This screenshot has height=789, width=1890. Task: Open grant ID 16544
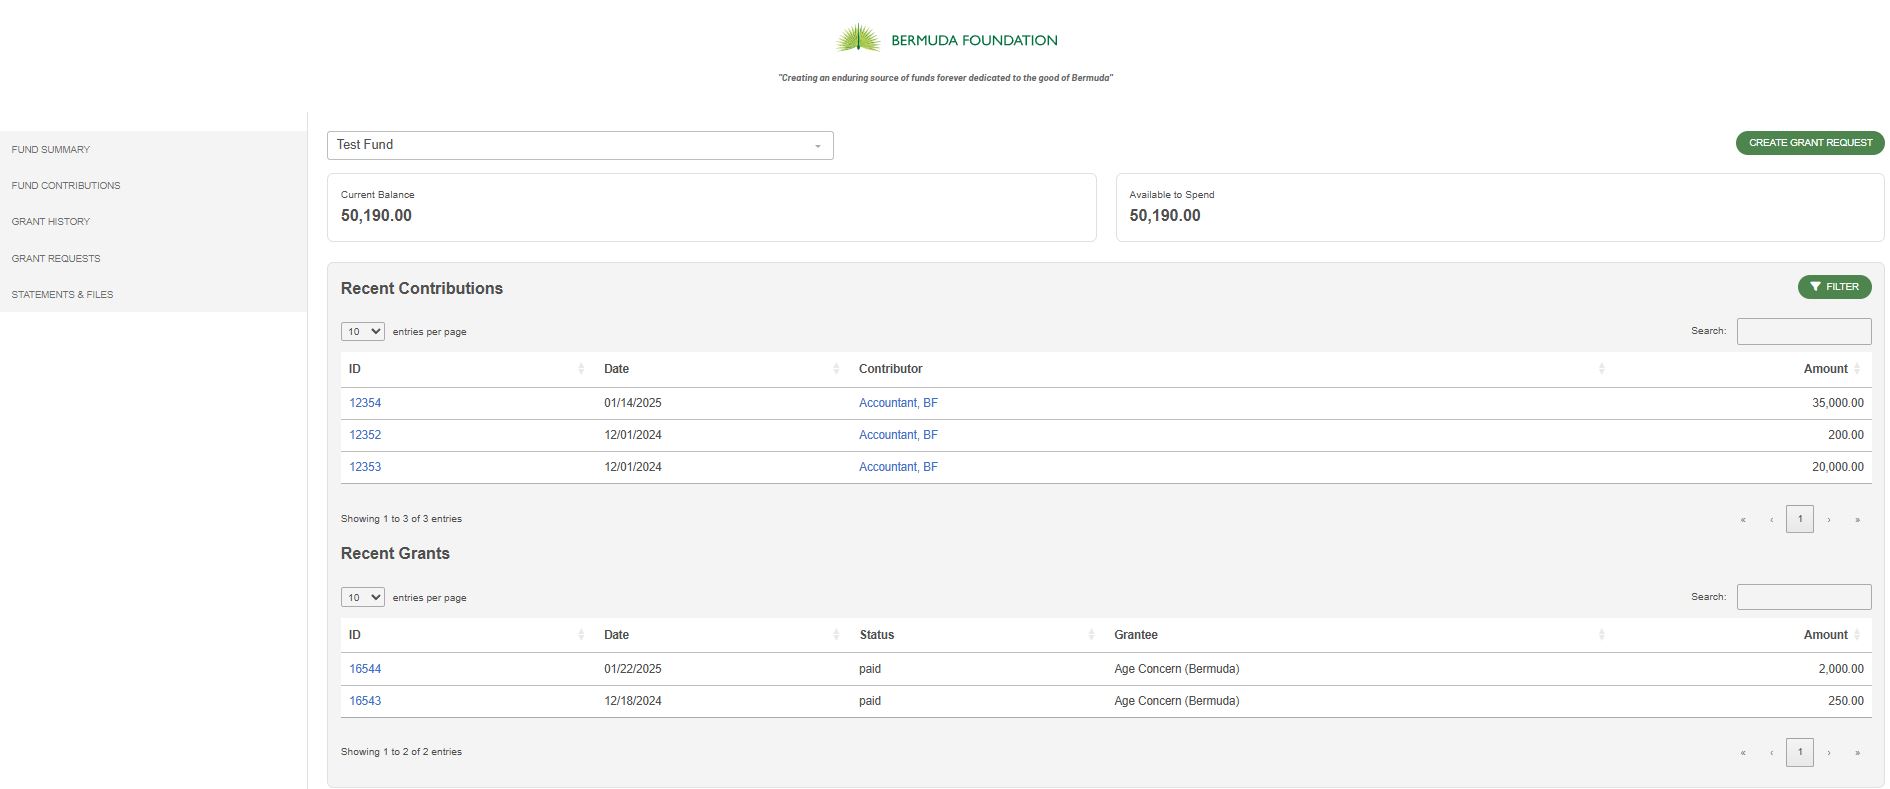click(365, 669)
